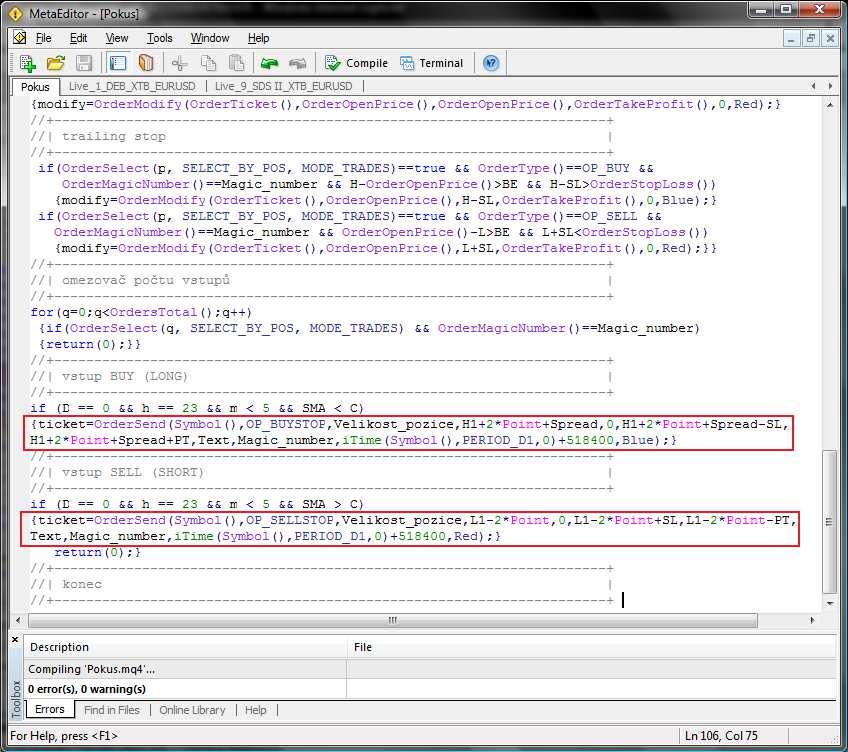The width and height of the screenshot is (848, 752).
Task: Open the Find in Files tab
Action: (x=112, y=710)
